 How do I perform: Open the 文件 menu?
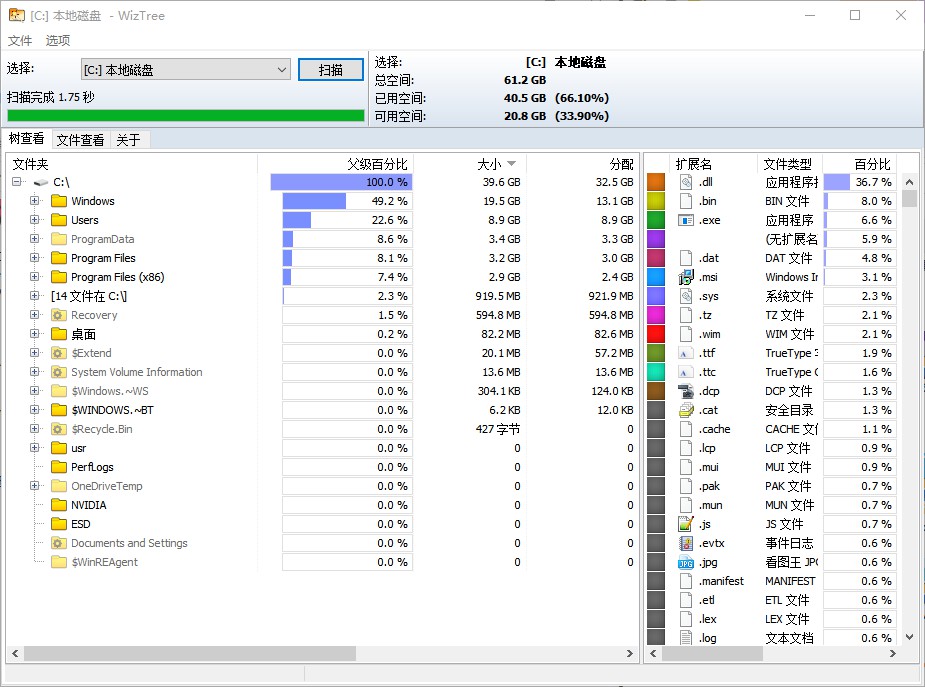point(19,40)
